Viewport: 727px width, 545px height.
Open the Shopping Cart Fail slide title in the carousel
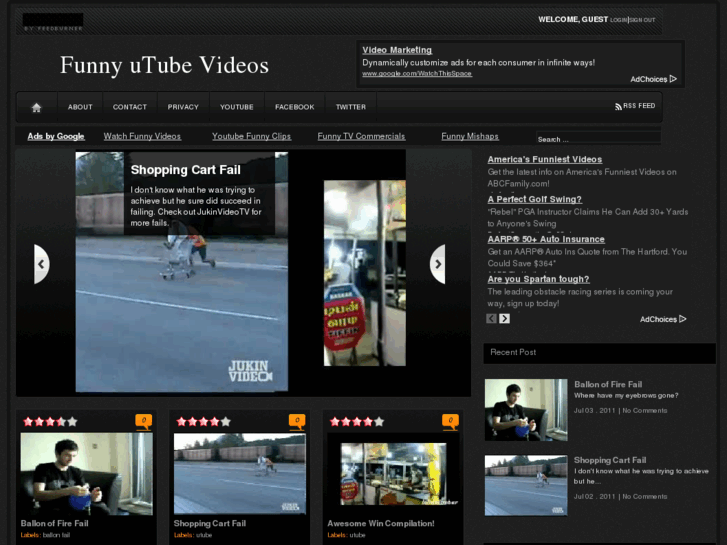coord(185,170)
